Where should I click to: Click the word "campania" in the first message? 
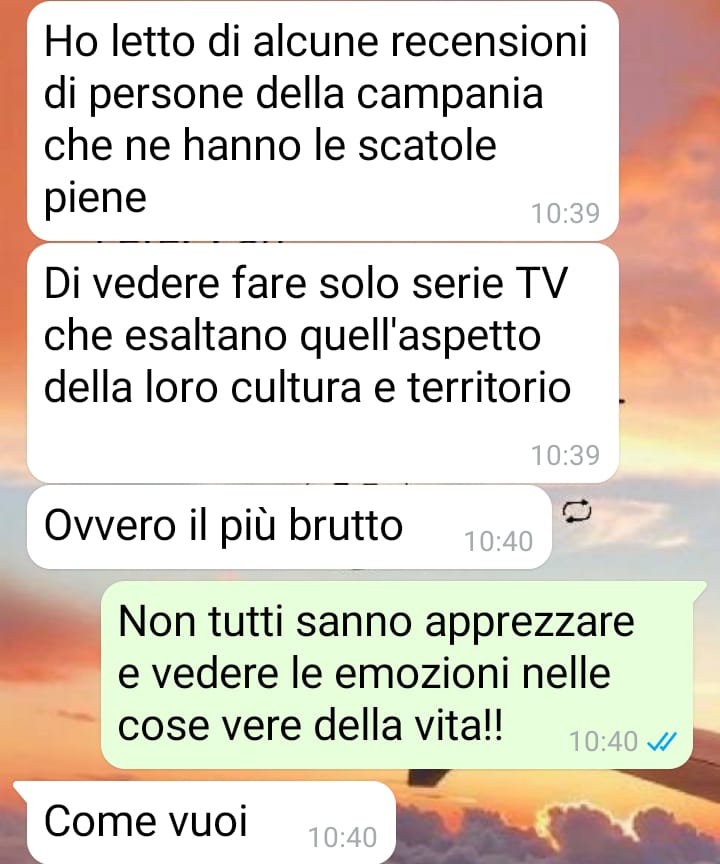[450, 95]
